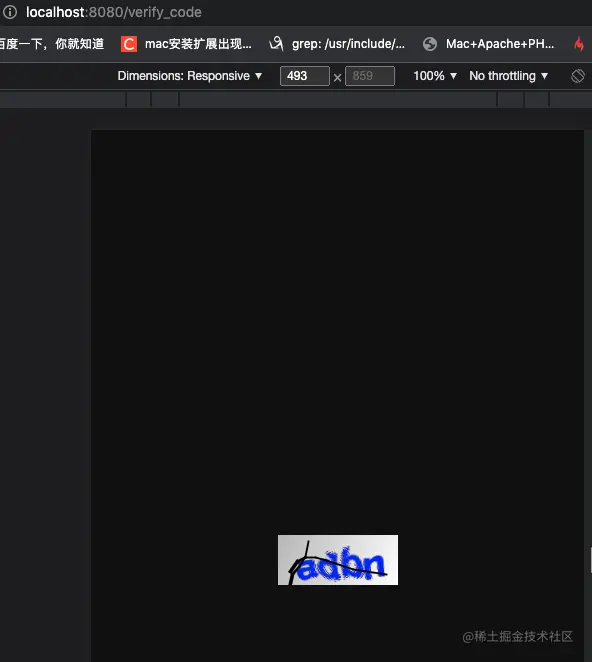Viewport: 592px width, 662px height.
Task: Open the grep: /usr/include bookmark
Action: 348,44
